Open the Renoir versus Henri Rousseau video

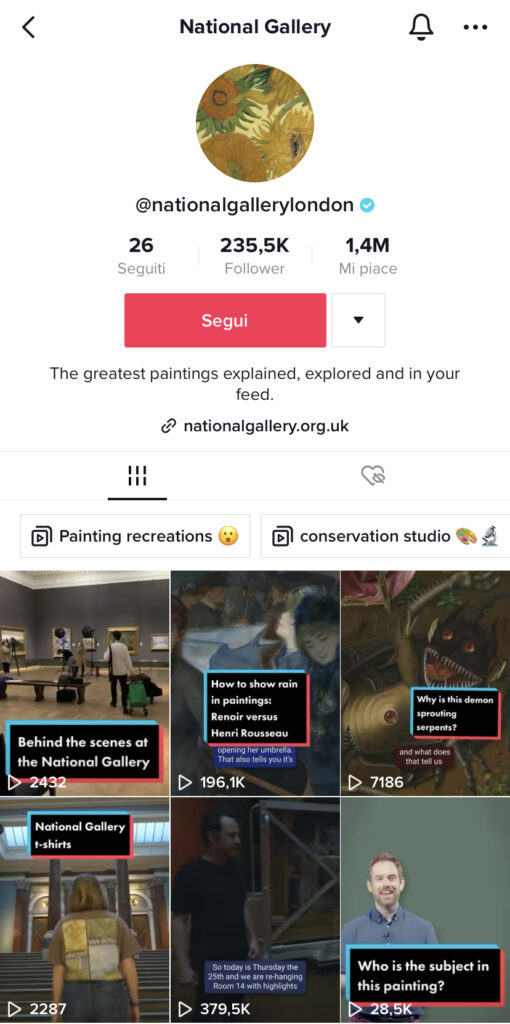click(255, 683)
